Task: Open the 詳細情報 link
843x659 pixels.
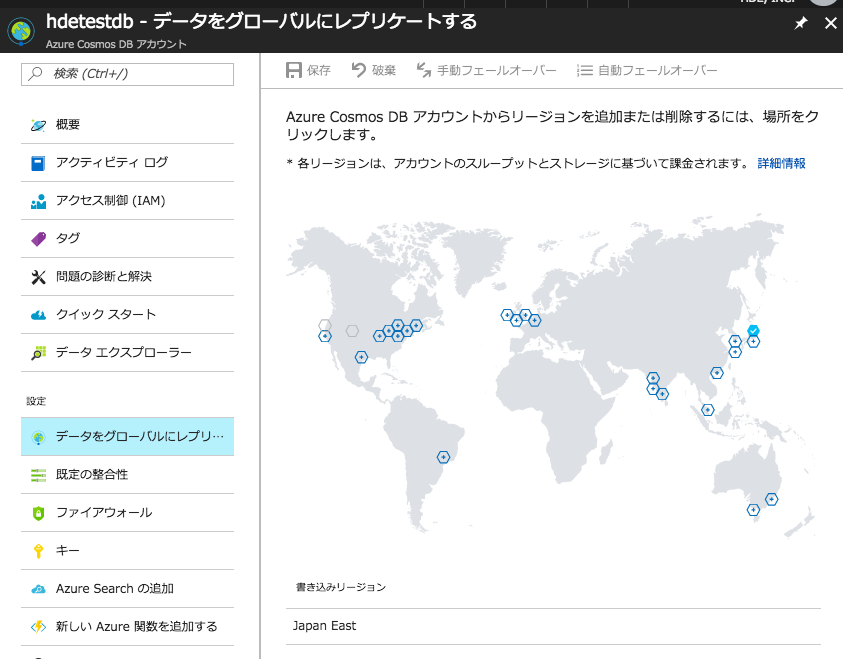Action: coord(781,163)
